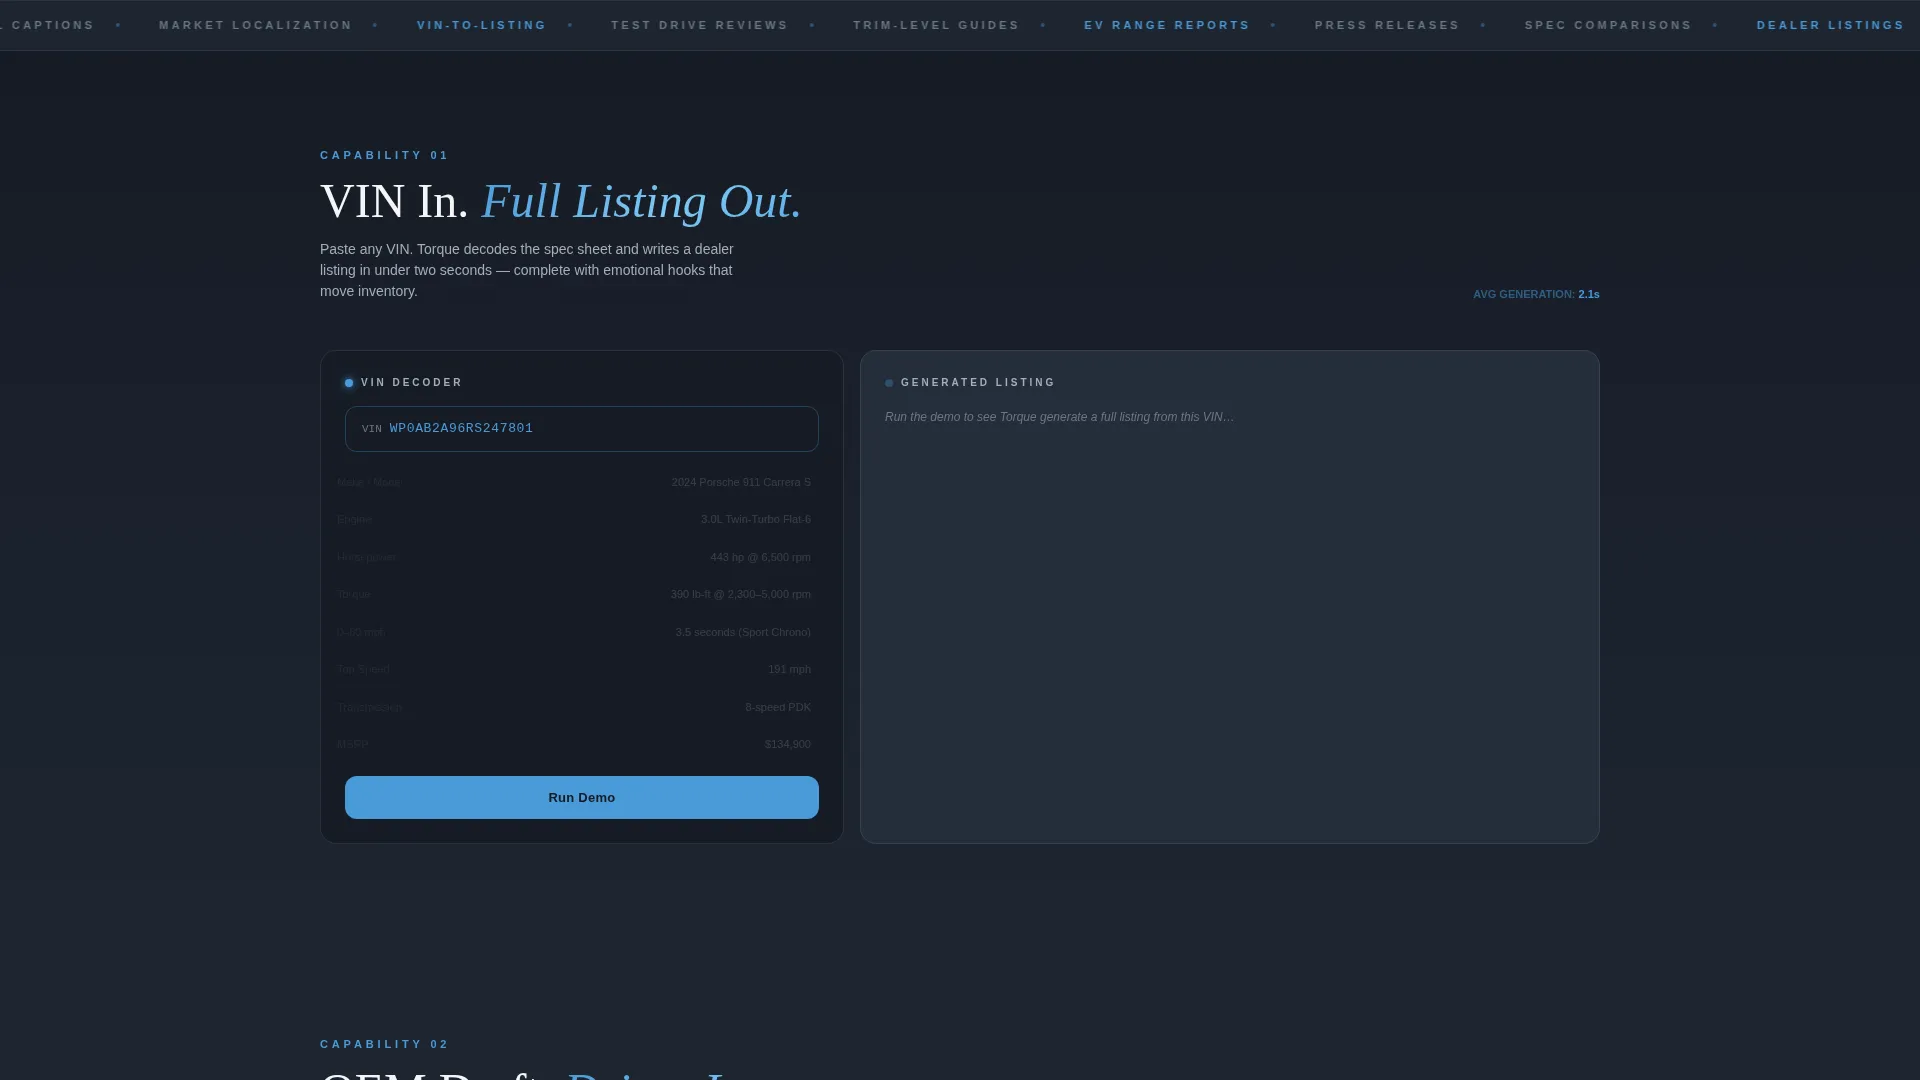
Task: Click the CAPABILITY 02 label
Action: [384, 1044]
